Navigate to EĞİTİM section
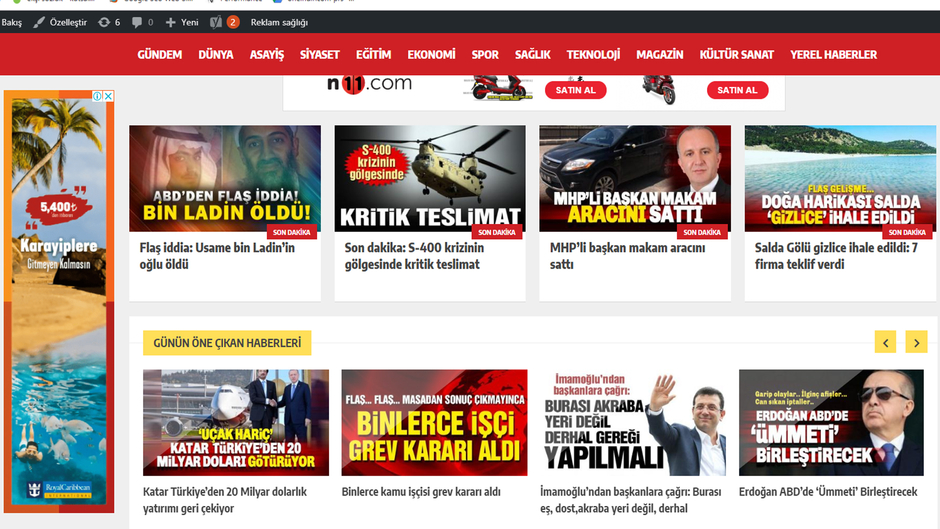940x529 pixels. [373, 55]
